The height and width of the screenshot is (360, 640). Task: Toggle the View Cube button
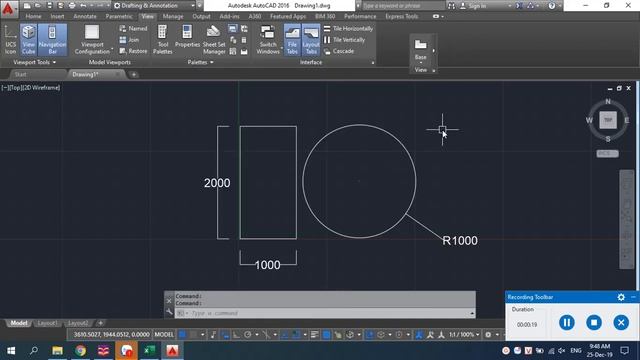[29, 40]
